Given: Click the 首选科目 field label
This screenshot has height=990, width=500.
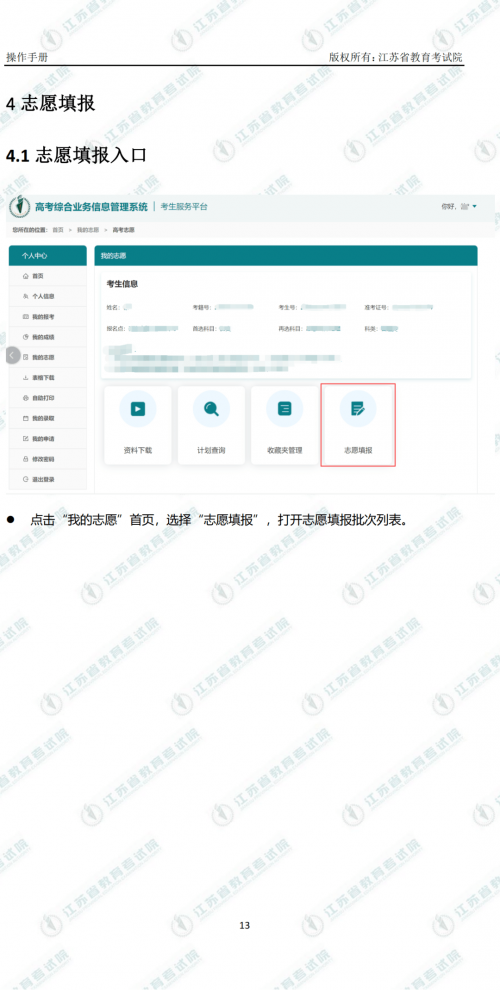Looking at the screenshot, I should point(206,329).
